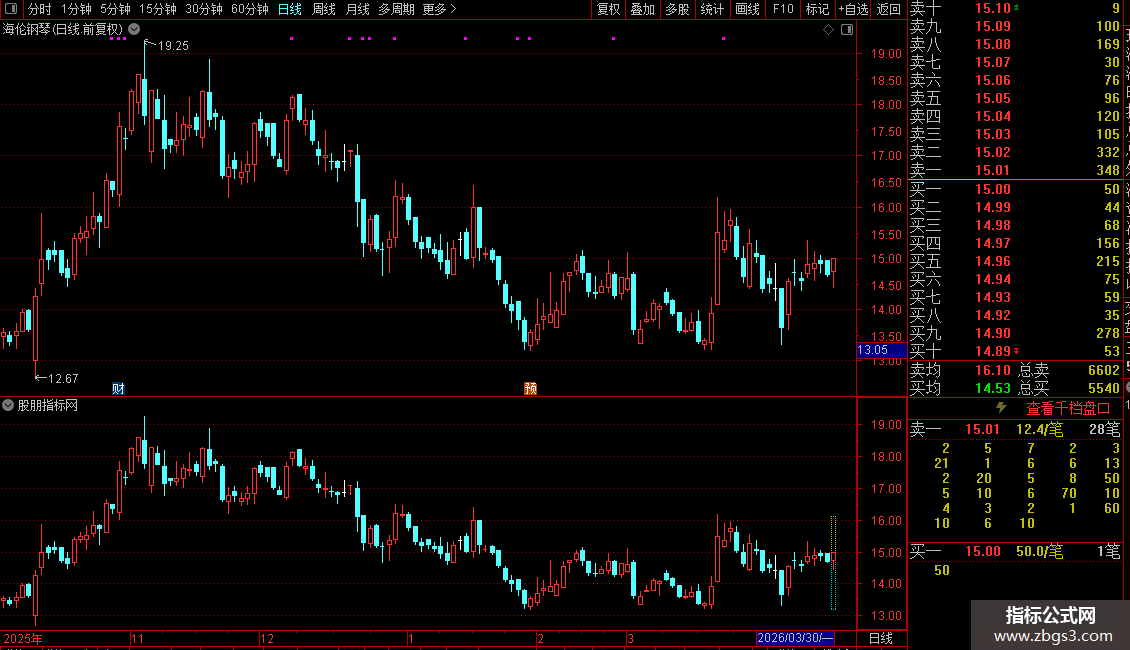1130x650 pixels.
Task: Open the 多股 multi-stock view
Action: click(x=677, y=9)
